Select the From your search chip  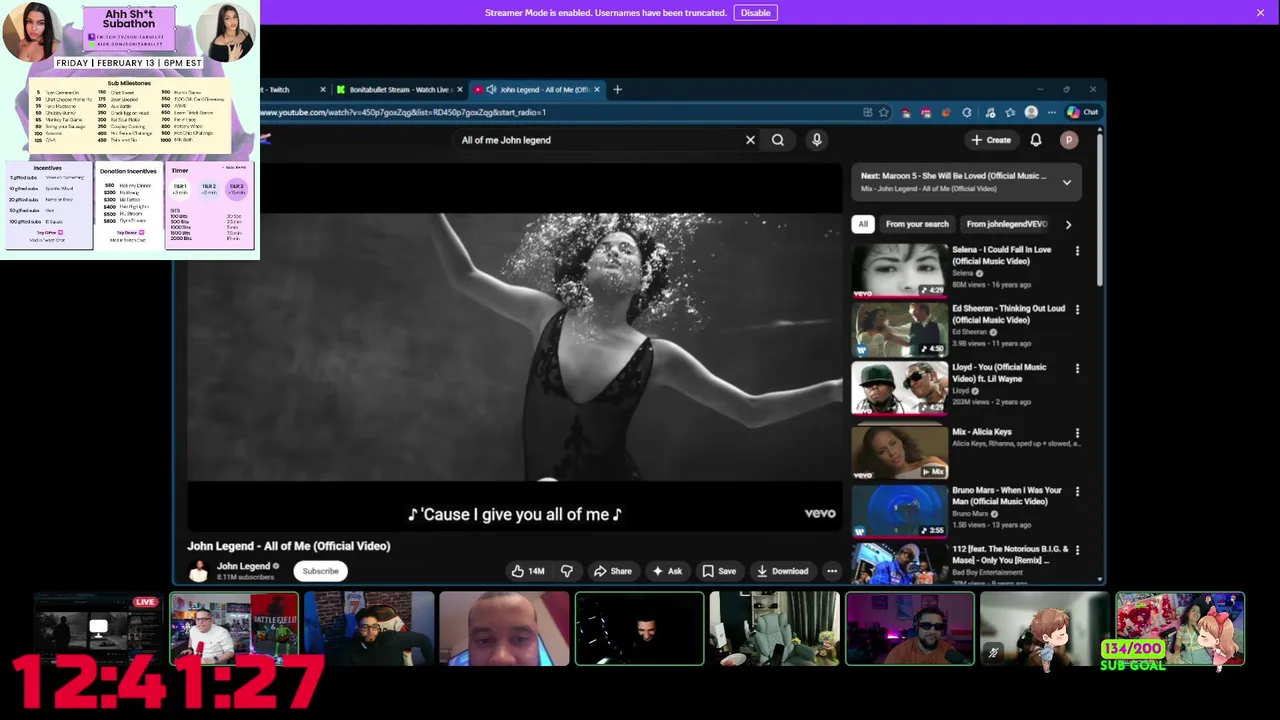point(917,224)
